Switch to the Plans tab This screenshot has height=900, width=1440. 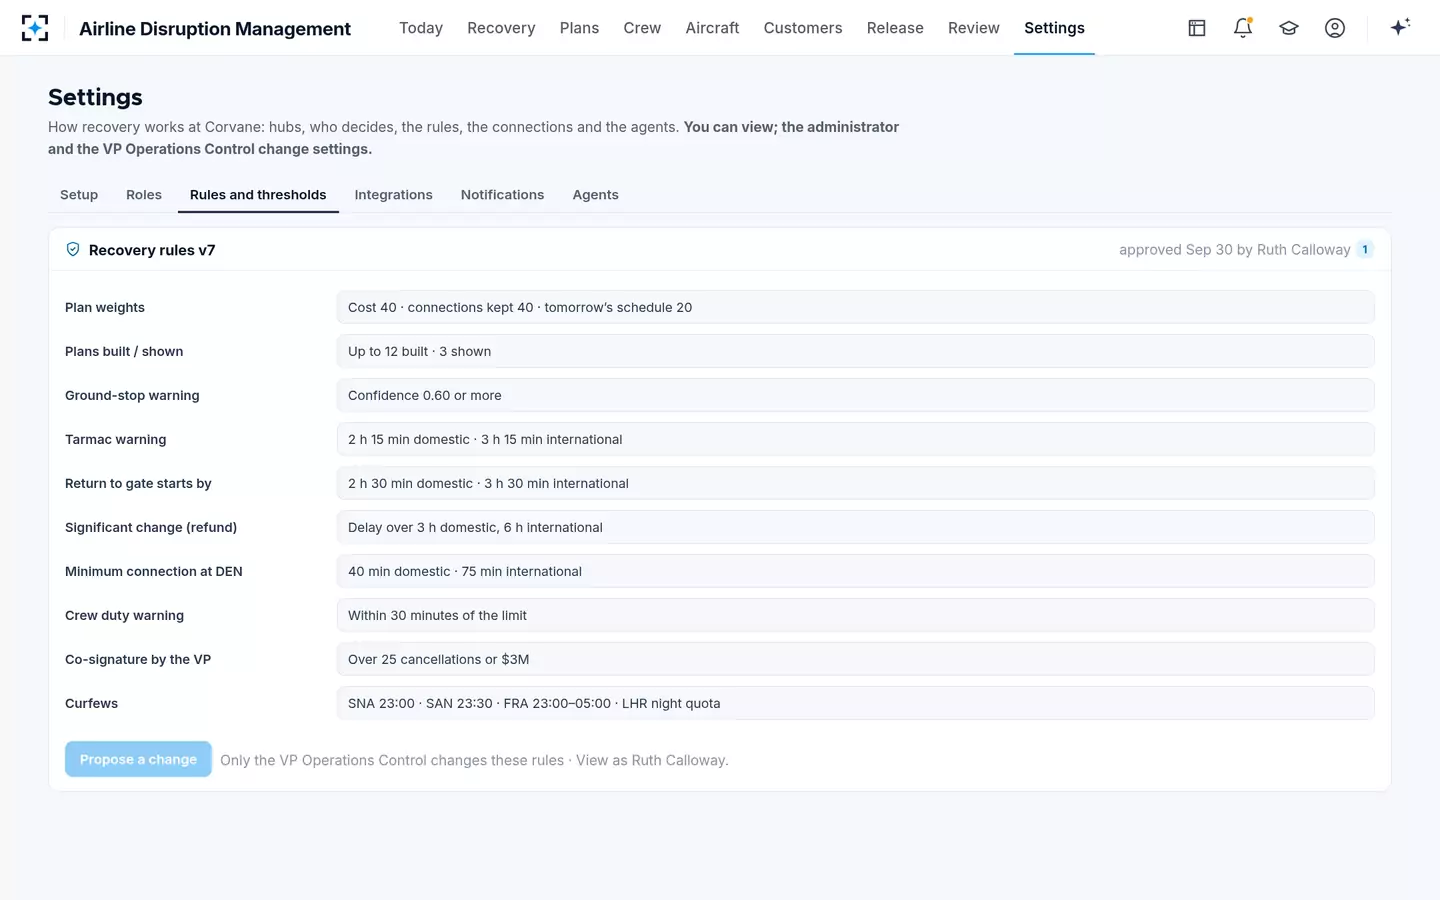579,28
